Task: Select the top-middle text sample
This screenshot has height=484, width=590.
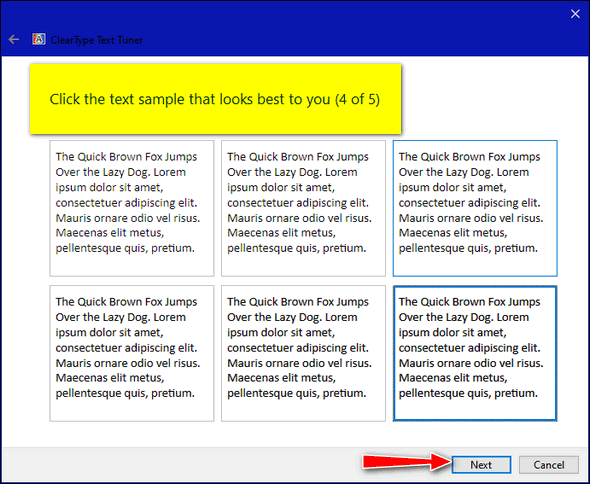Action: [303, 208]
